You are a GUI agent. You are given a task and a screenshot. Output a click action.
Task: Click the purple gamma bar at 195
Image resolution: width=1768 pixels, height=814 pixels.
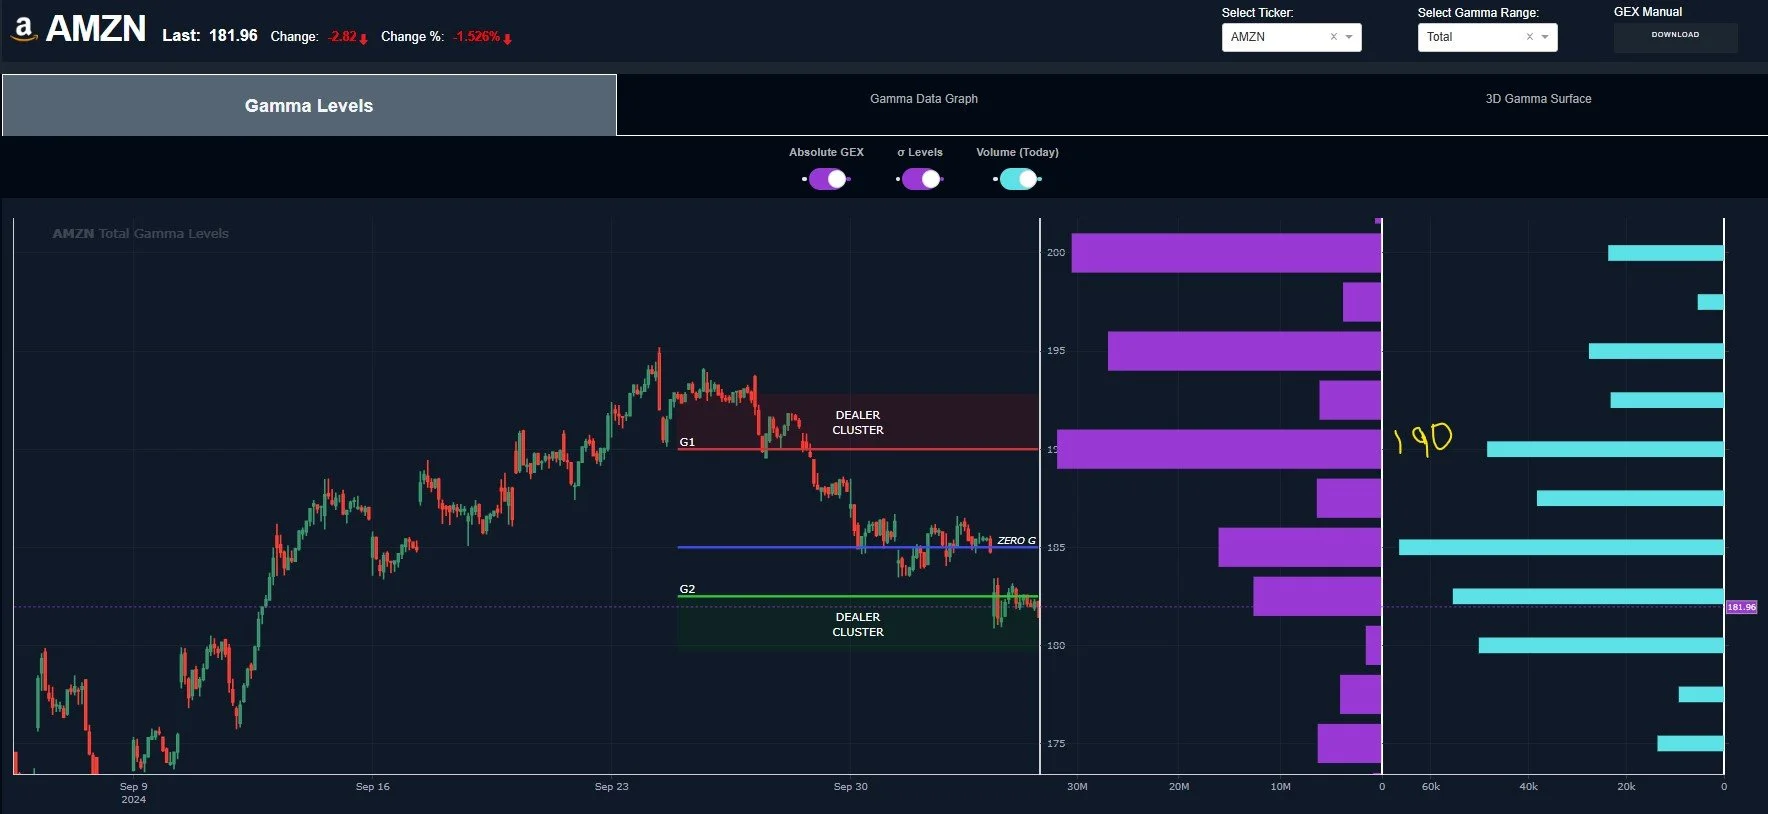click(x=1244, y=351)
